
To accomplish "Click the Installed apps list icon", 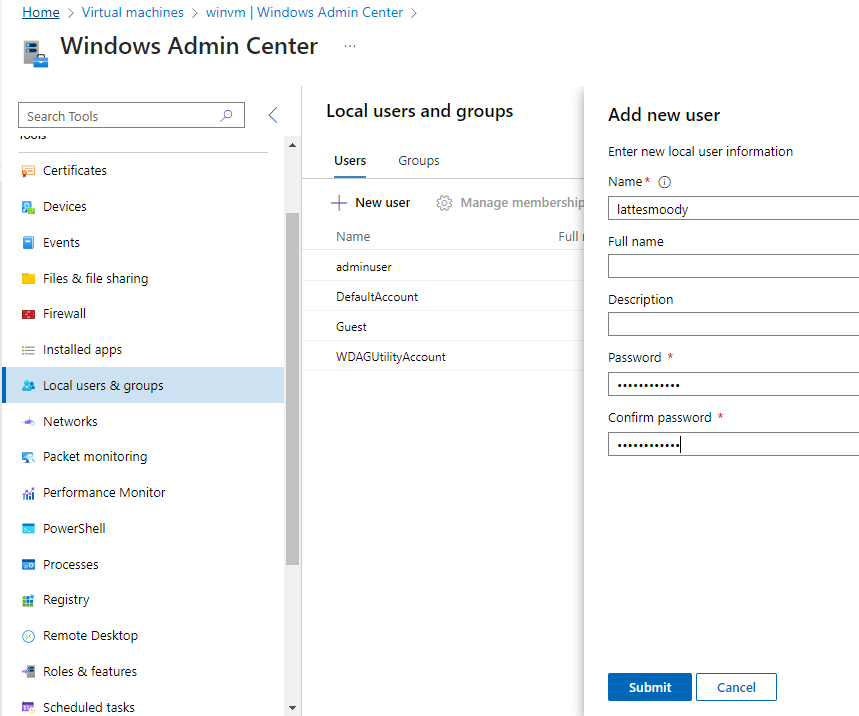I will point(28,350).
